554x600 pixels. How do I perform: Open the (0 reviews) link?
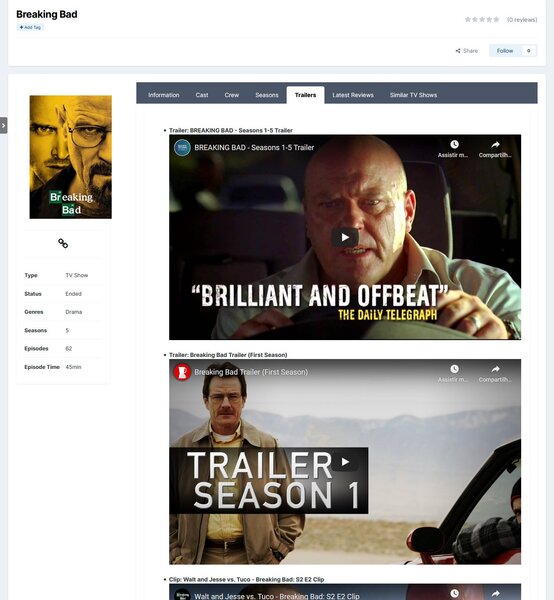pyautogui.click(x=522, y=20)
